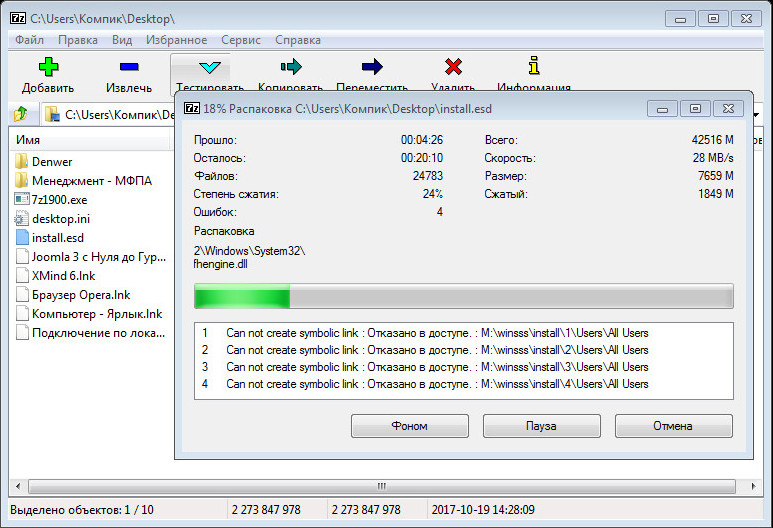Click error line 4 about install\4\Users
This screenshot has width=773, height=528.
(425, 384)
